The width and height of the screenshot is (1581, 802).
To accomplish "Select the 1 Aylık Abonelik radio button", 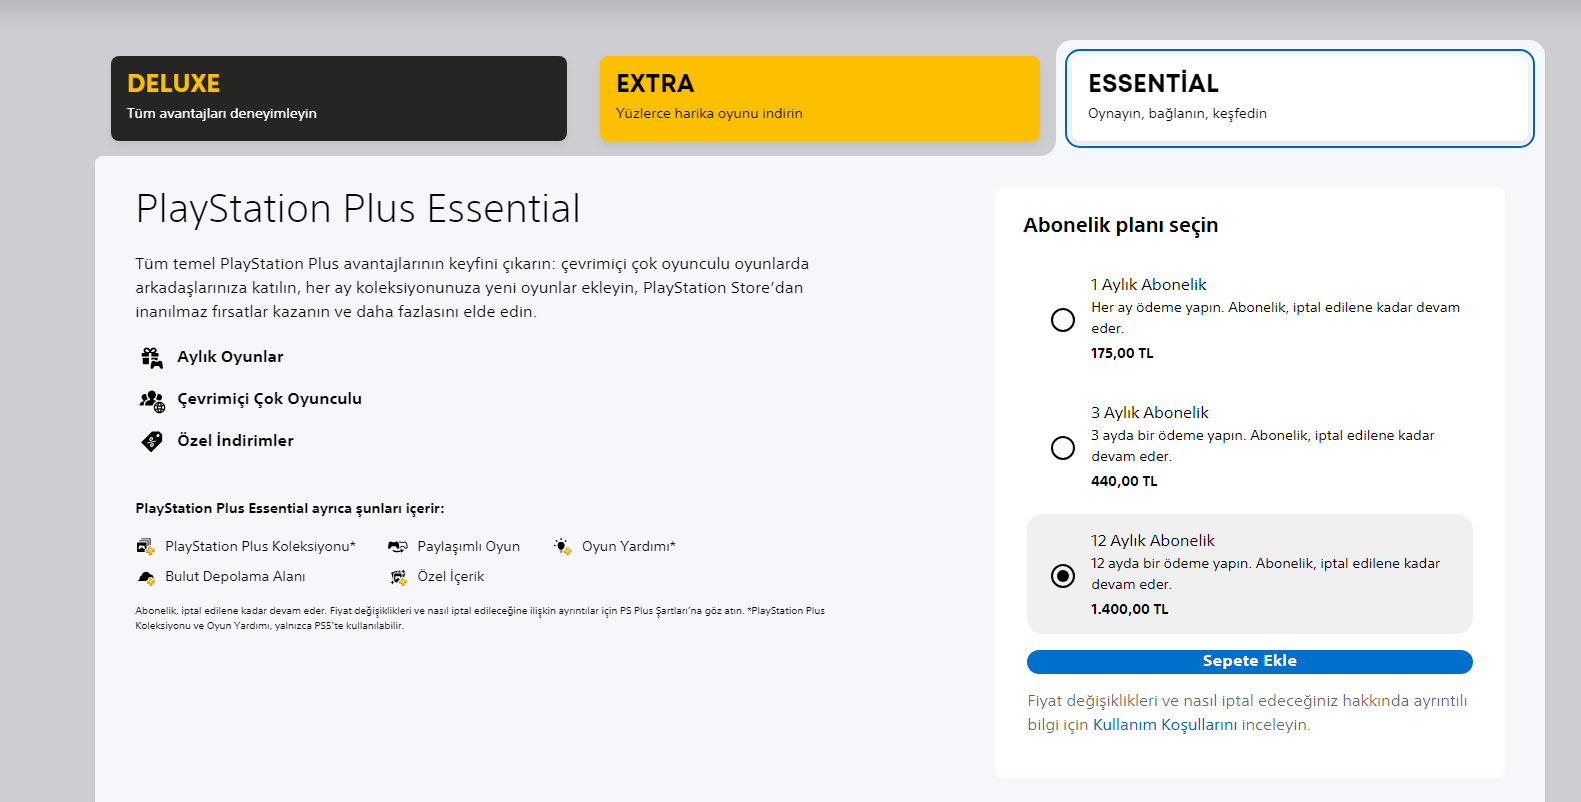I will tap(1063, 320).
